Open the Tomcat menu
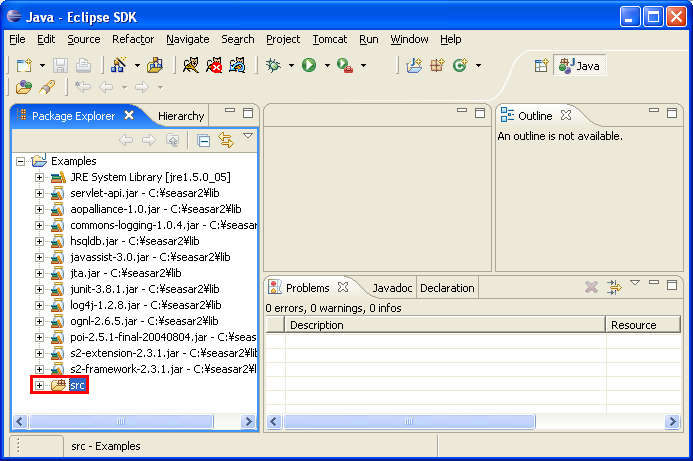This screenshot has width=693, height=461. (329, 39)
